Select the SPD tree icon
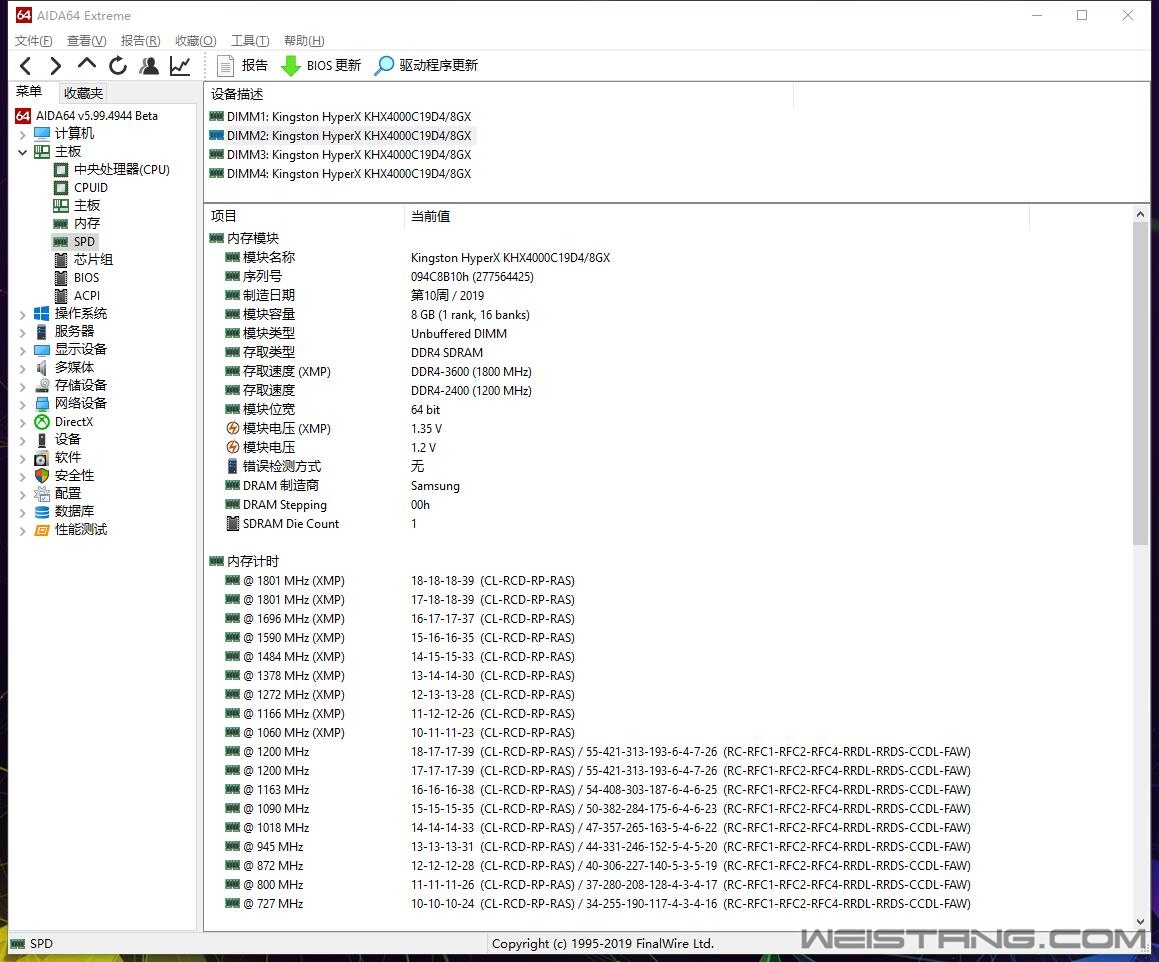The image size is (1159, 962). click(x=61, y=242)
